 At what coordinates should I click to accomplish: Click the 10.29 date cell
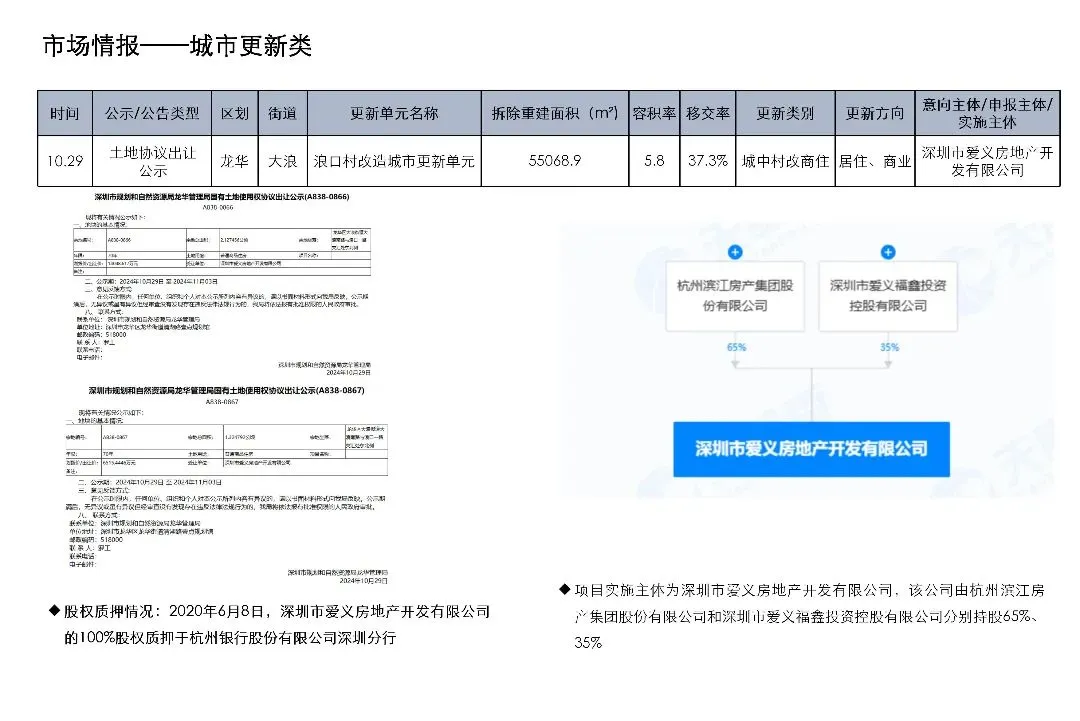pos(65,161)
